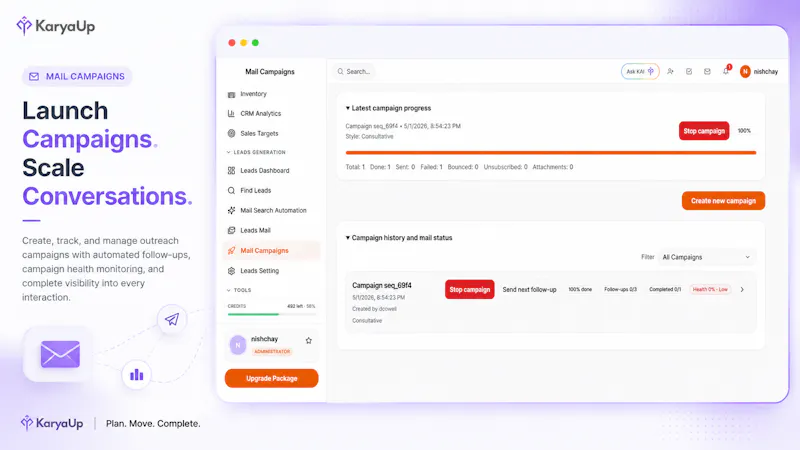Collapse Latest campaign progress section
The height and width of the screenshot is (450, 800).
coord(388,108)
